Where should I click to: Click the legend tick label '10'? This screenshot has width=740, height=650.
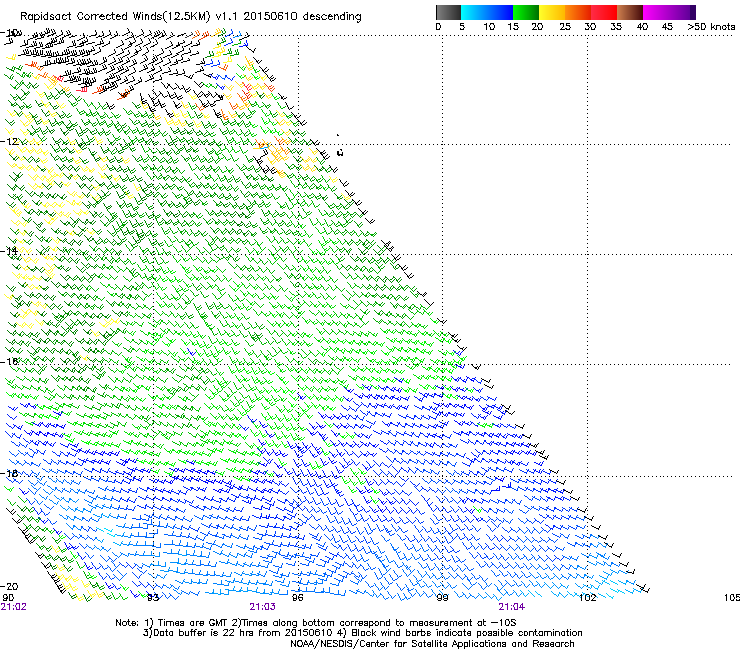[x=489, y=27]
